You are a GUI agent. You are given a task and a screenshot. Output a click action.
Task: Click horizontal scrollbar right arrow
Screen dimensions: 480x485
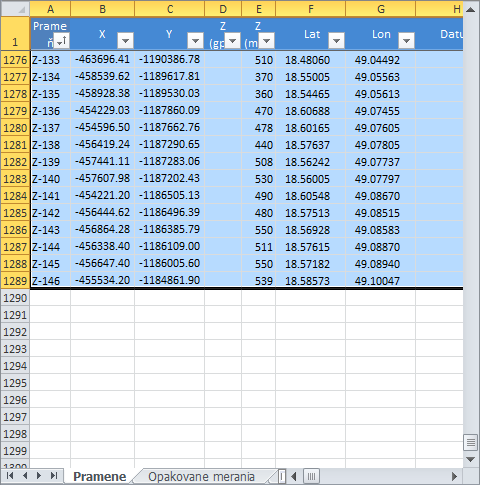(454, 476)
